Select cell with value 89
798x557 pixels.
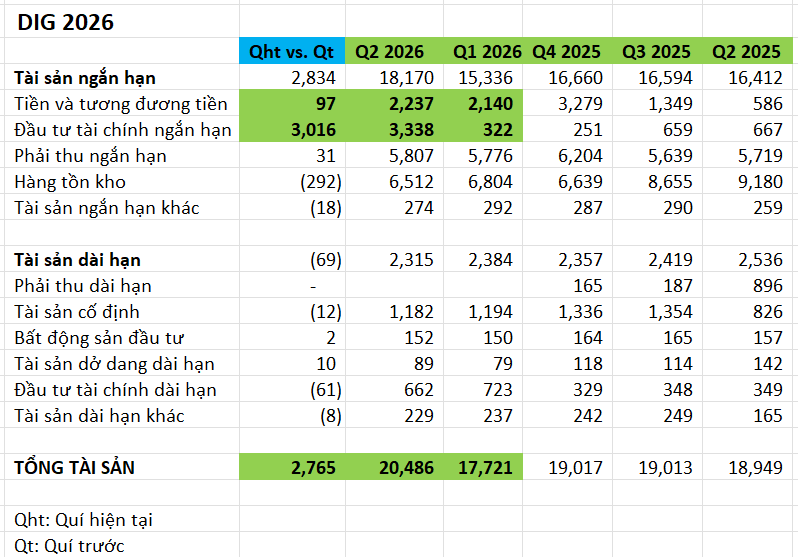(x=394, y=363)
